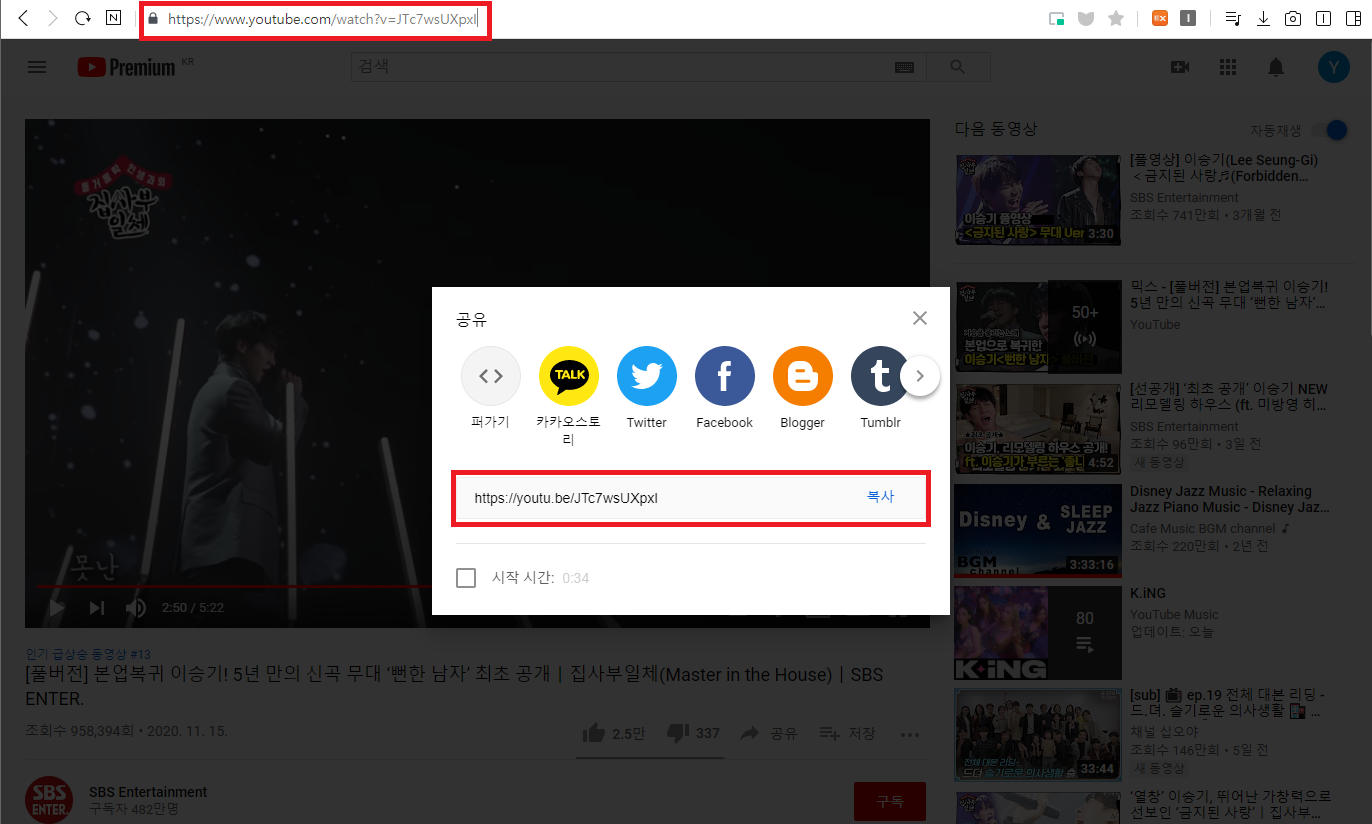Bookmark the page with the star icon
Screen dimensions: 1372x824
(1116, 18)
